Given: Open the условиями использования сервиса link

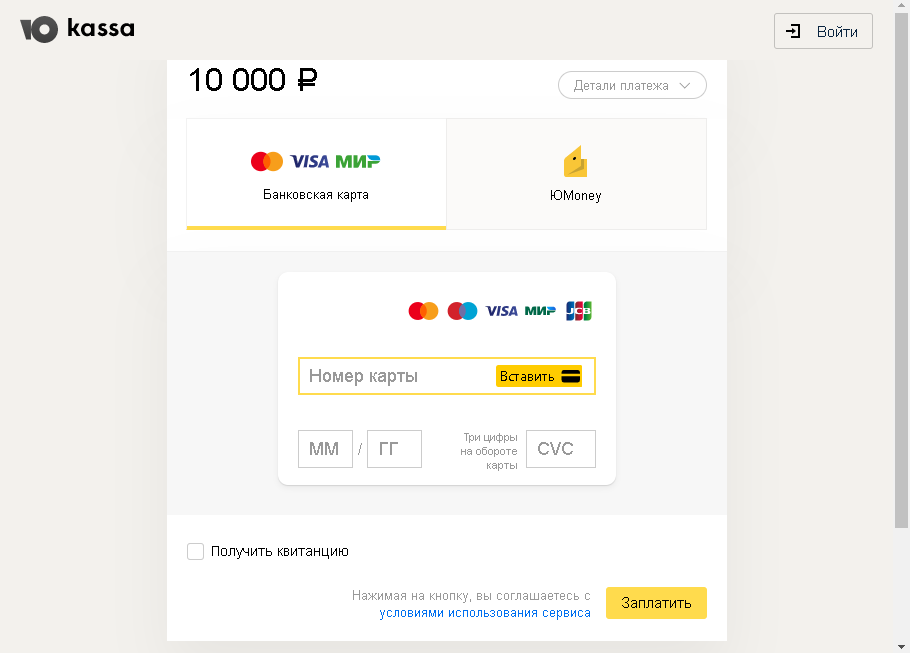Looking at the screenshot, I should (485, 613).
